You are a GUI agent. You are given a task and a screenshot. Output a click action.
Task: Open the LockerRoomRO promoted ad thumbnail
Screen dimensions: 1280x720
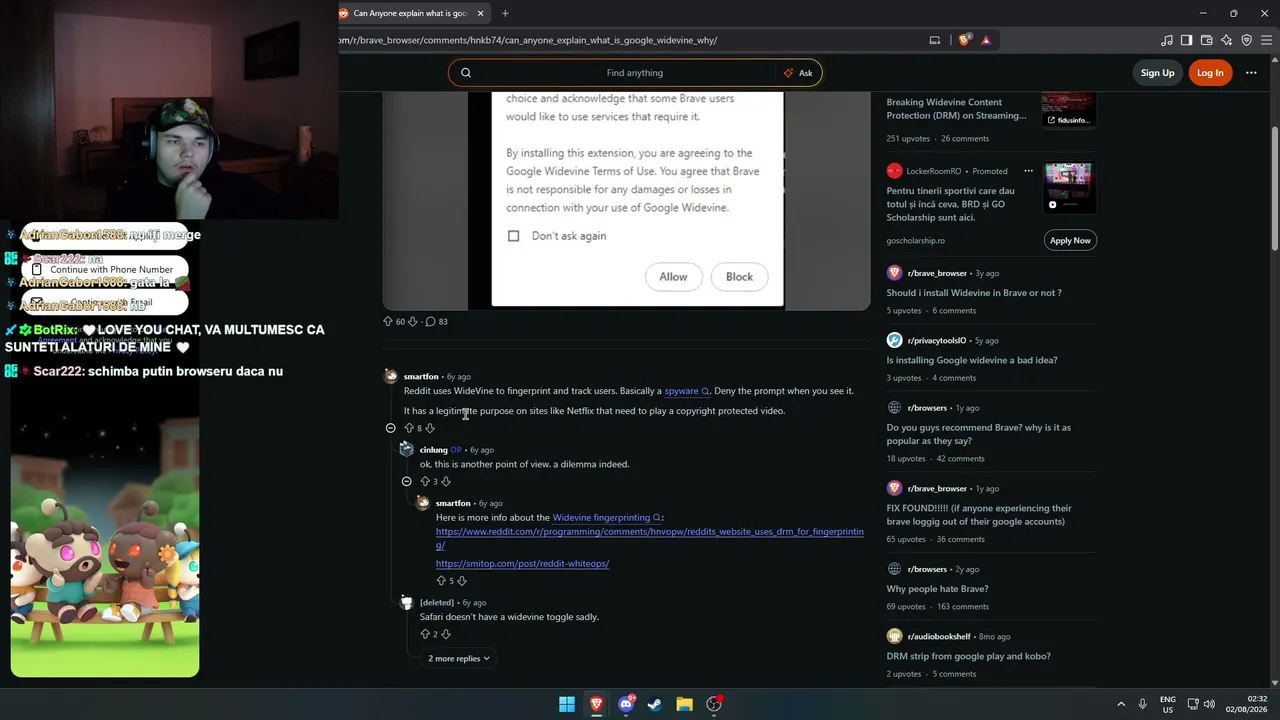click(1068, 189)
